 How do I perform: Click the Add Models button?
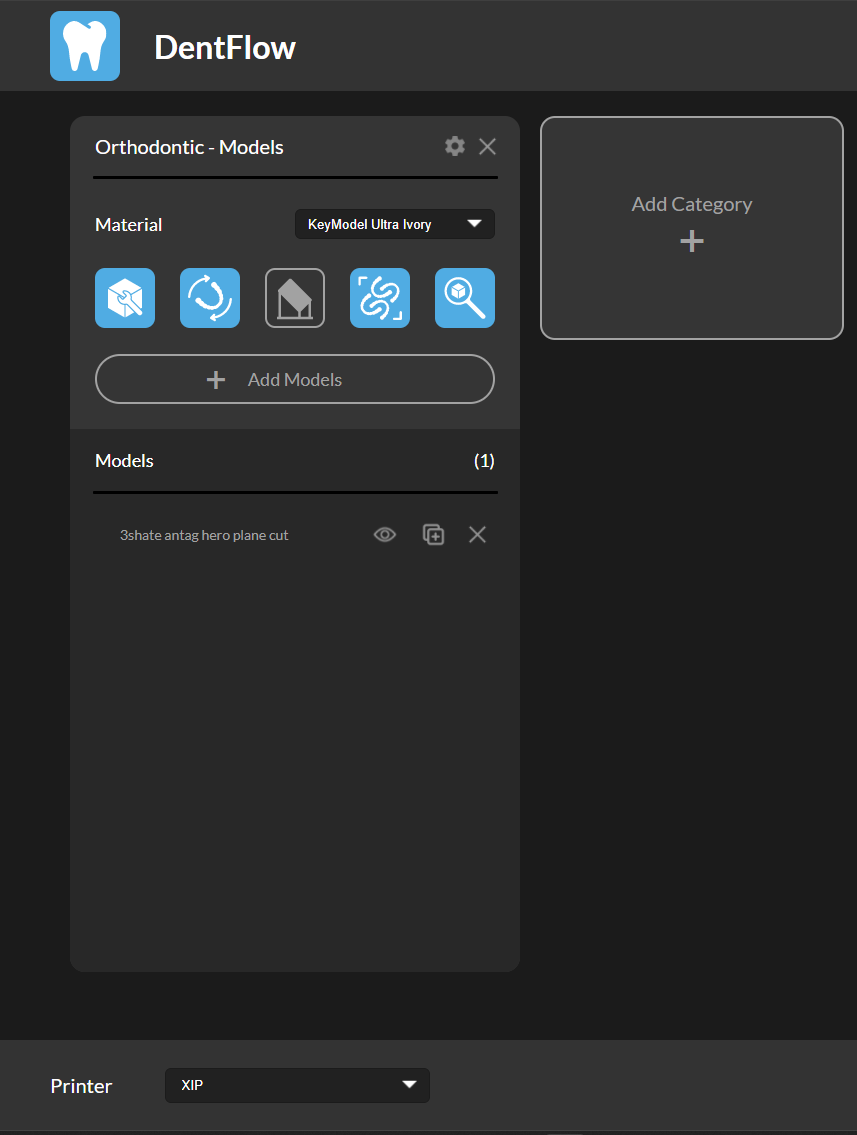tap(294, 379)
